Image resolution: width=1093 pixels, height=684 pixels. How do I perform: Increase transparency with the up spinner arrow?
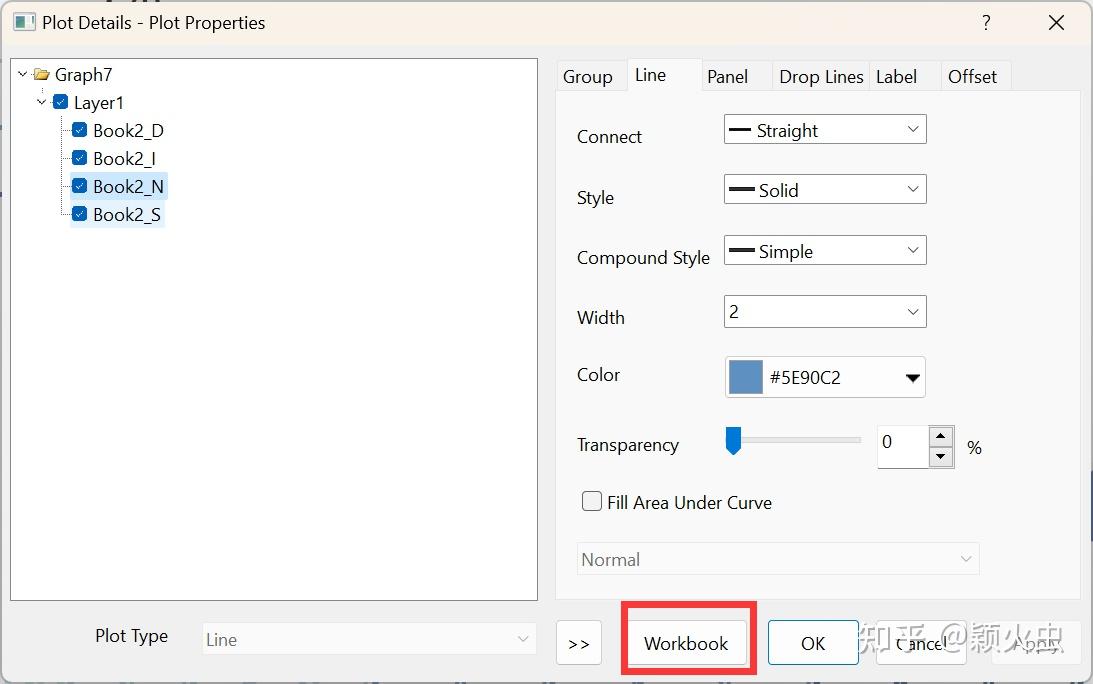point(940,435)
